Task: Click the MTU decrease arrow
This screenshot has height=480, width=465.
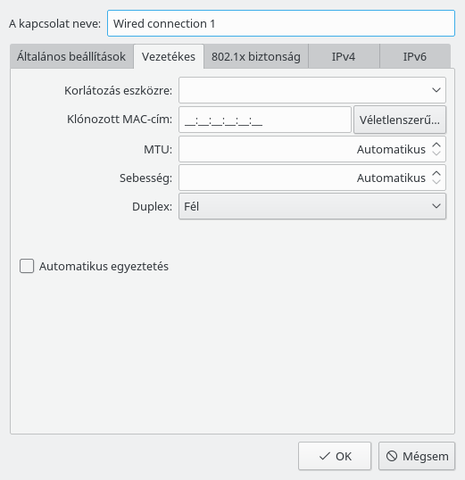Action: click(x=436, y=153)
